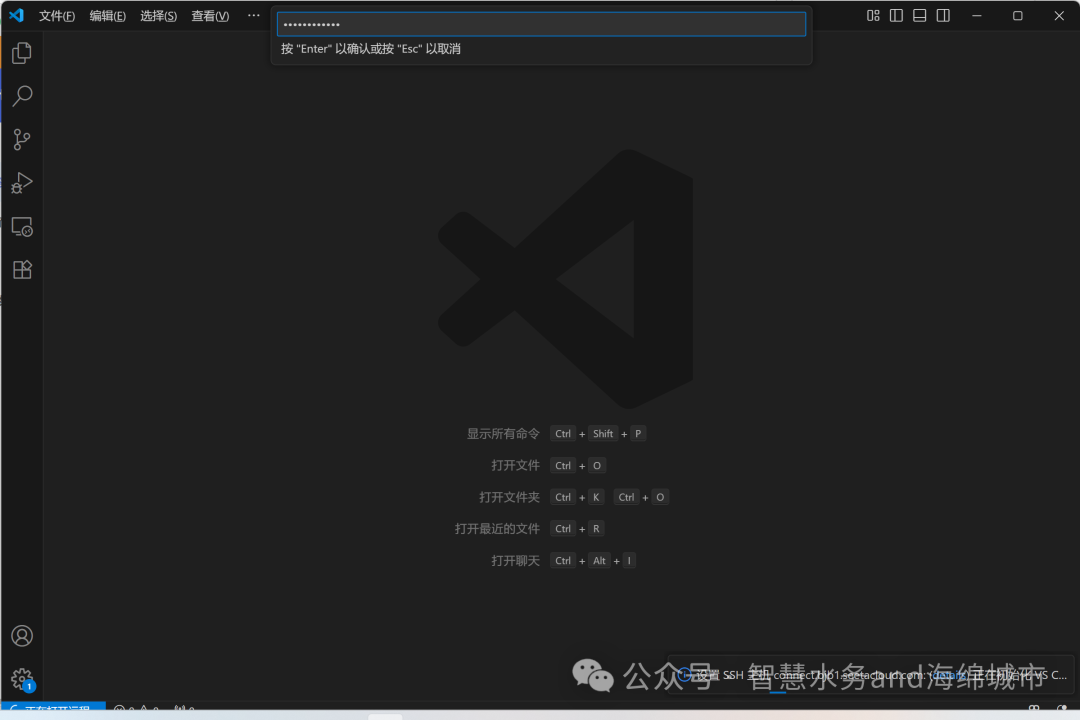Toggle the bottom panel visibility
Viewport: 1080px width, 720px height.
920,15
